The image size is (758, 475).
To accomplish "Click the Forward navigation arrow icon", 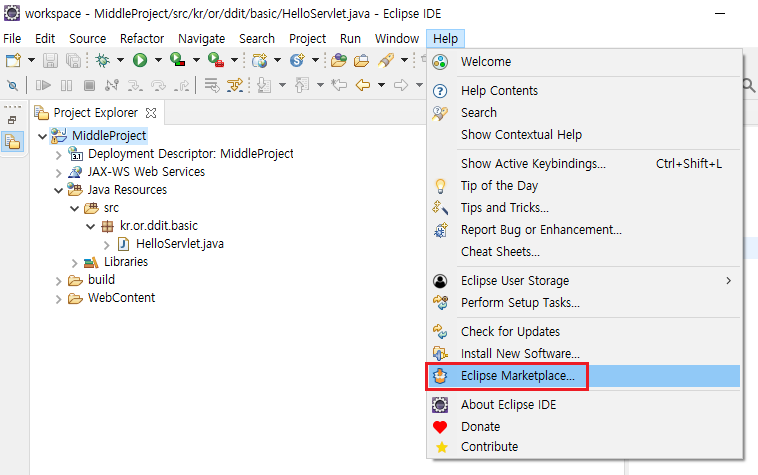I will click(401, 86).
